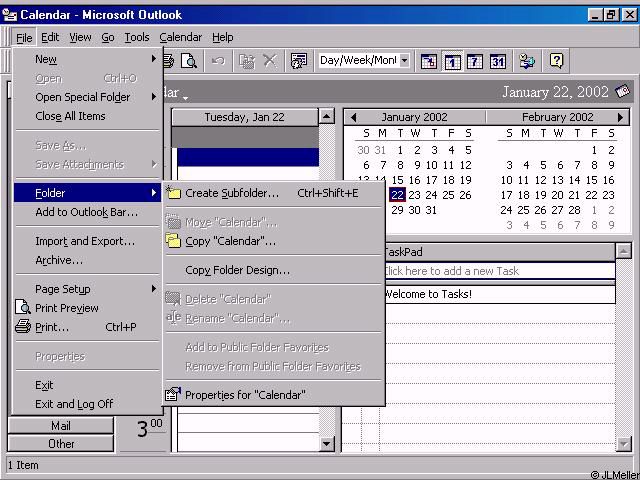Click the Find a Contact toolbar icon
Viewport: 640px width, 480px height.
527,61
